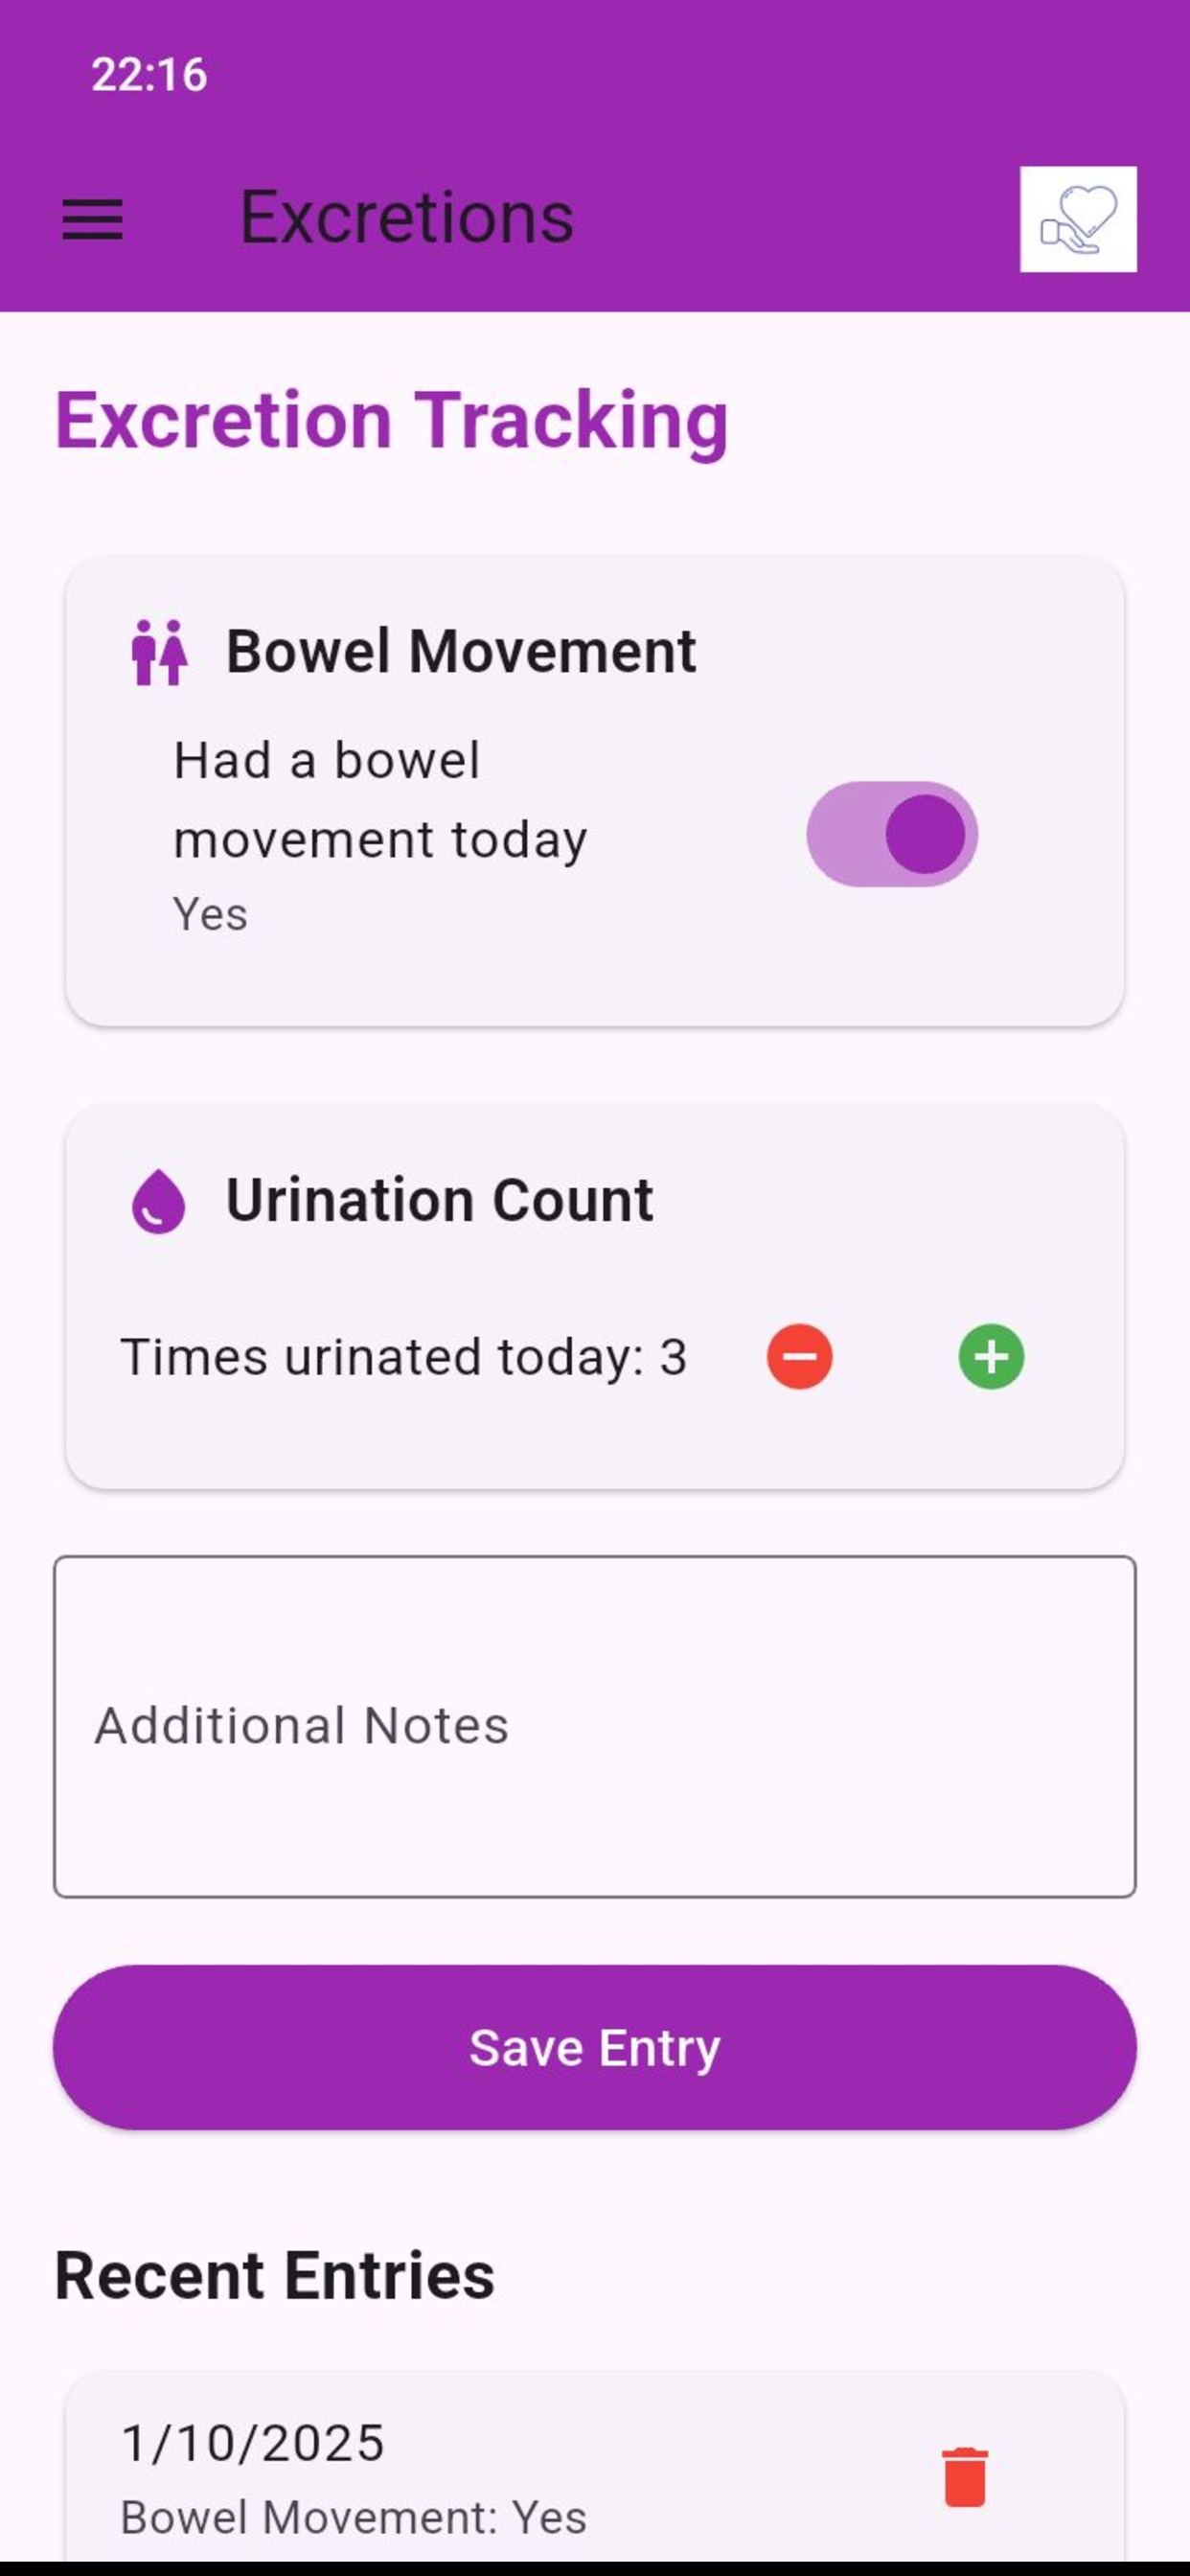1190x2576 pixels.
Task: Tap the Urination Count card title
Action: [x=439, y=1200]
